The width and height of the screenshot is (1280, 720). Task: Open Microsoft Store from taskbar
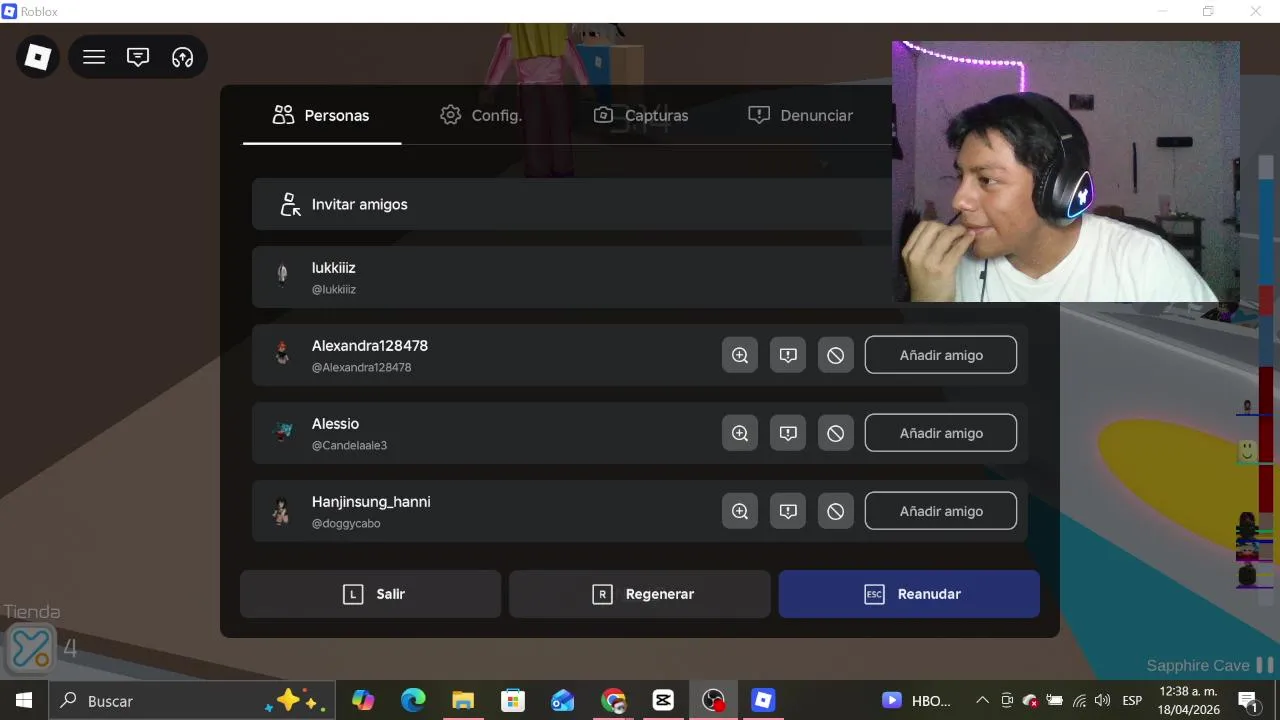513,700
